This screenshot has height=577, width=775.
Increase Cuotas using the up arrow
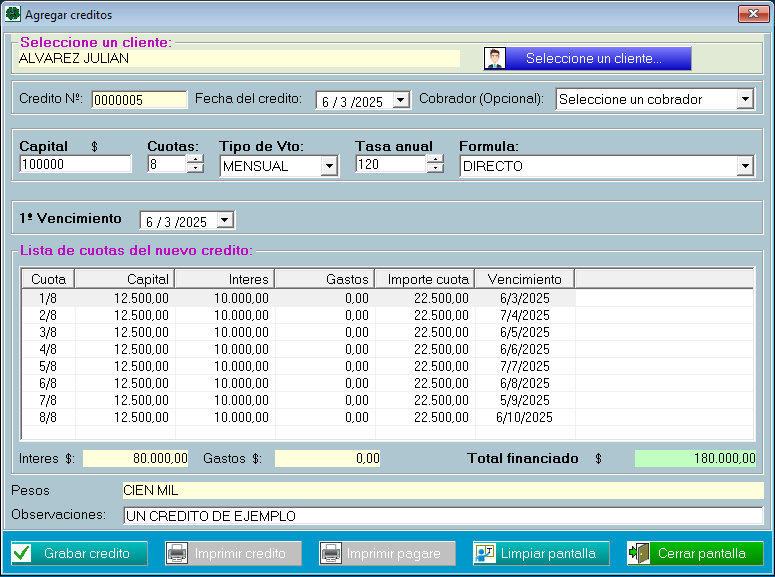point(194,160)
